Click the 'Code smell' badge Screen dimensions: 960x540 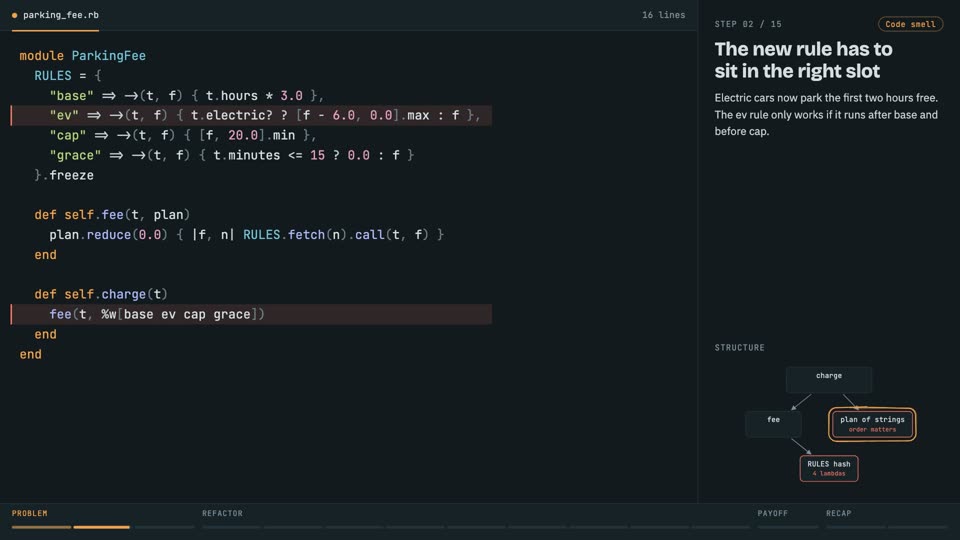pyautogui.click(x=910, y=24)
